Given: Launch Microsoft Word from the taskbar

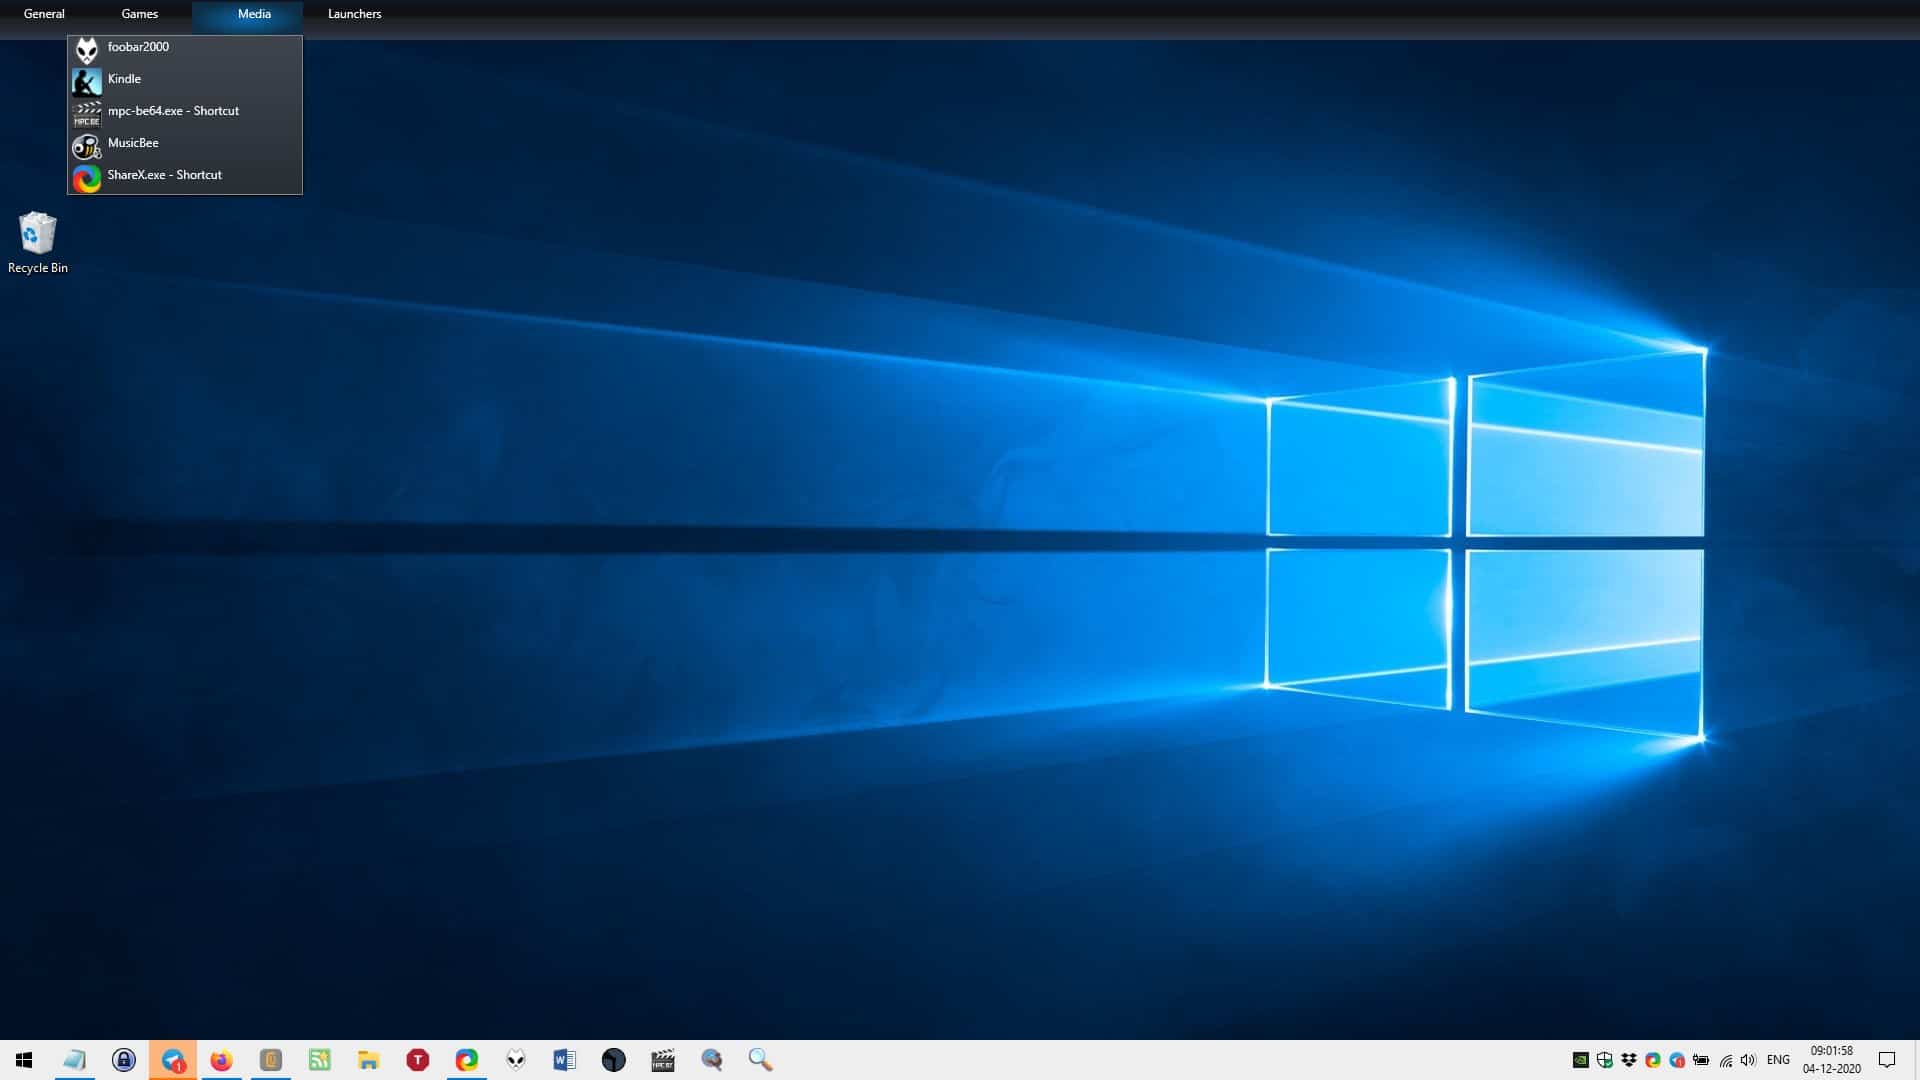Looking at the screenshot, I should point(565,1060).
